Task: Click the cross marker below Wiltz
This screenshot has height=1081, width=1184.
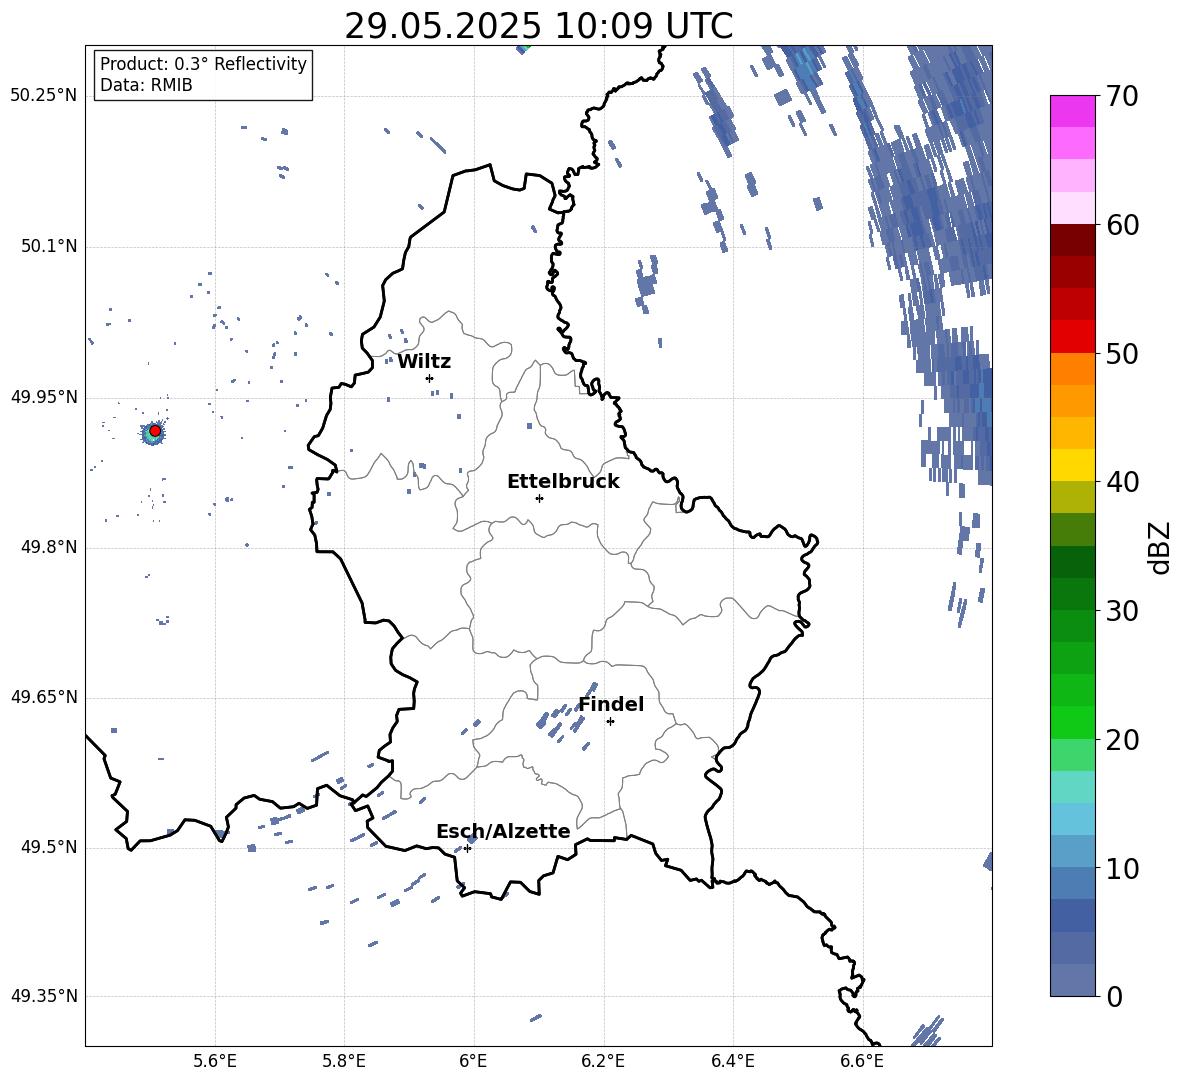Action: (430, 378)
